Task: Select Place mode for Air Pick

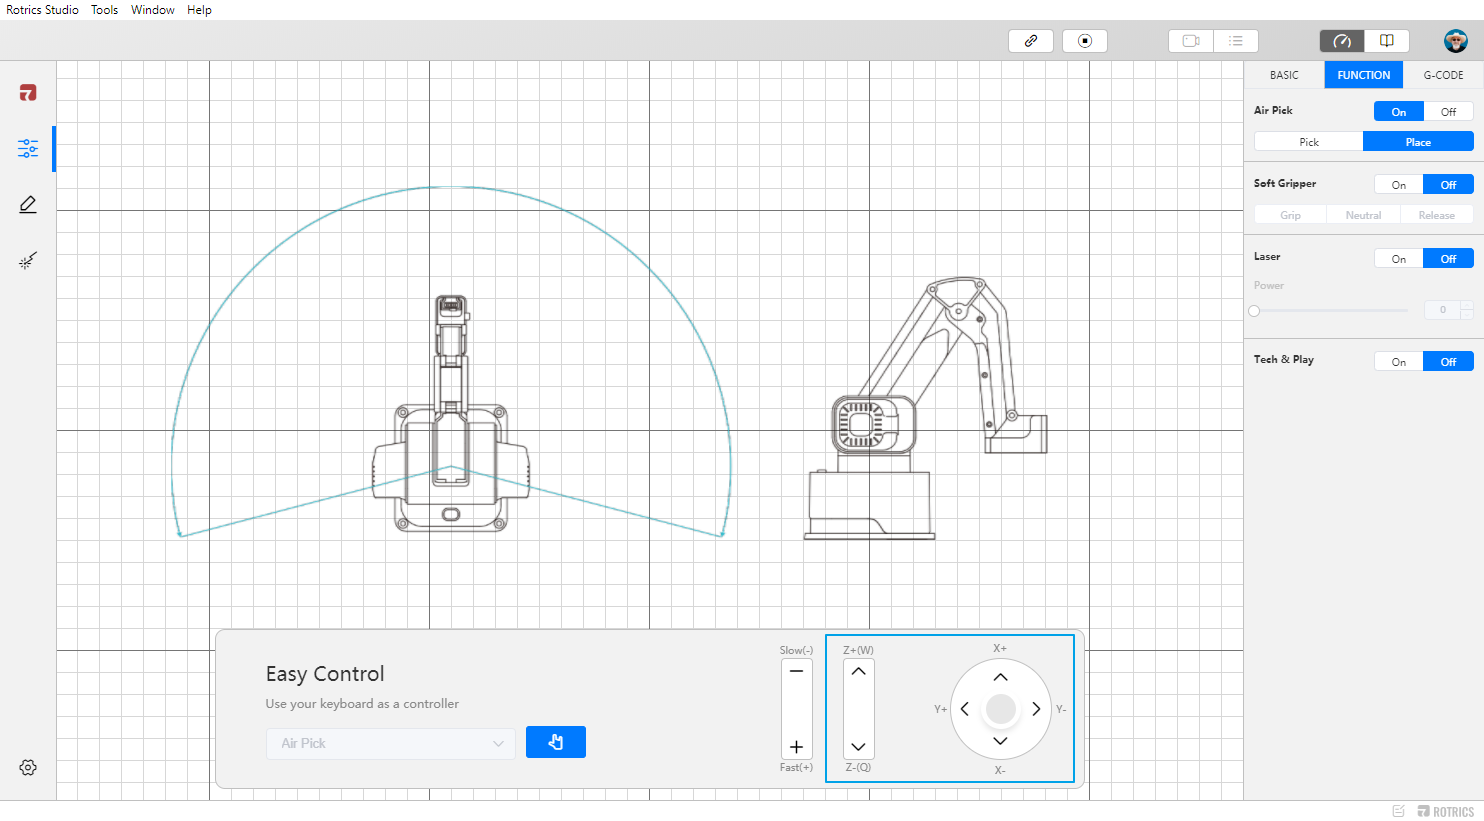Action: [x=1418, y=142]
